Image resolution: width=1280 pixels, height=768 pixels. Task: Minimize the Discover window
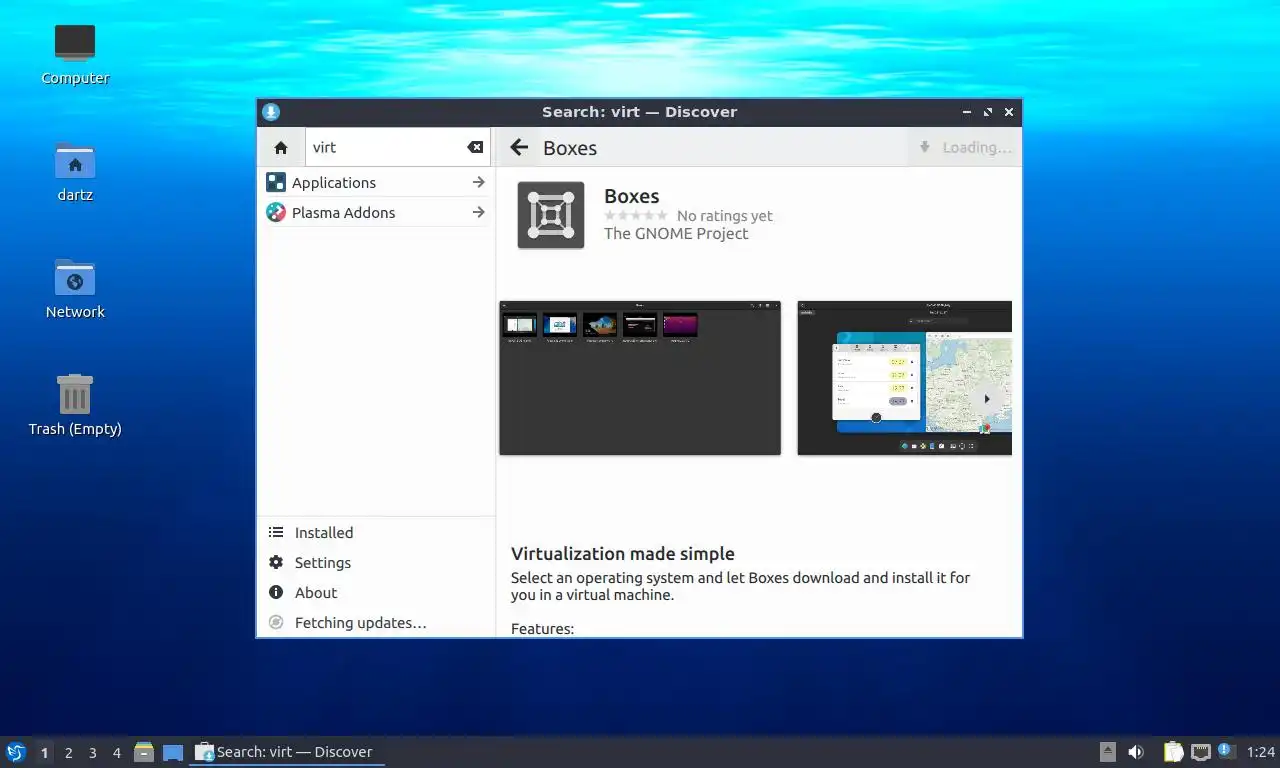(967, 112)
